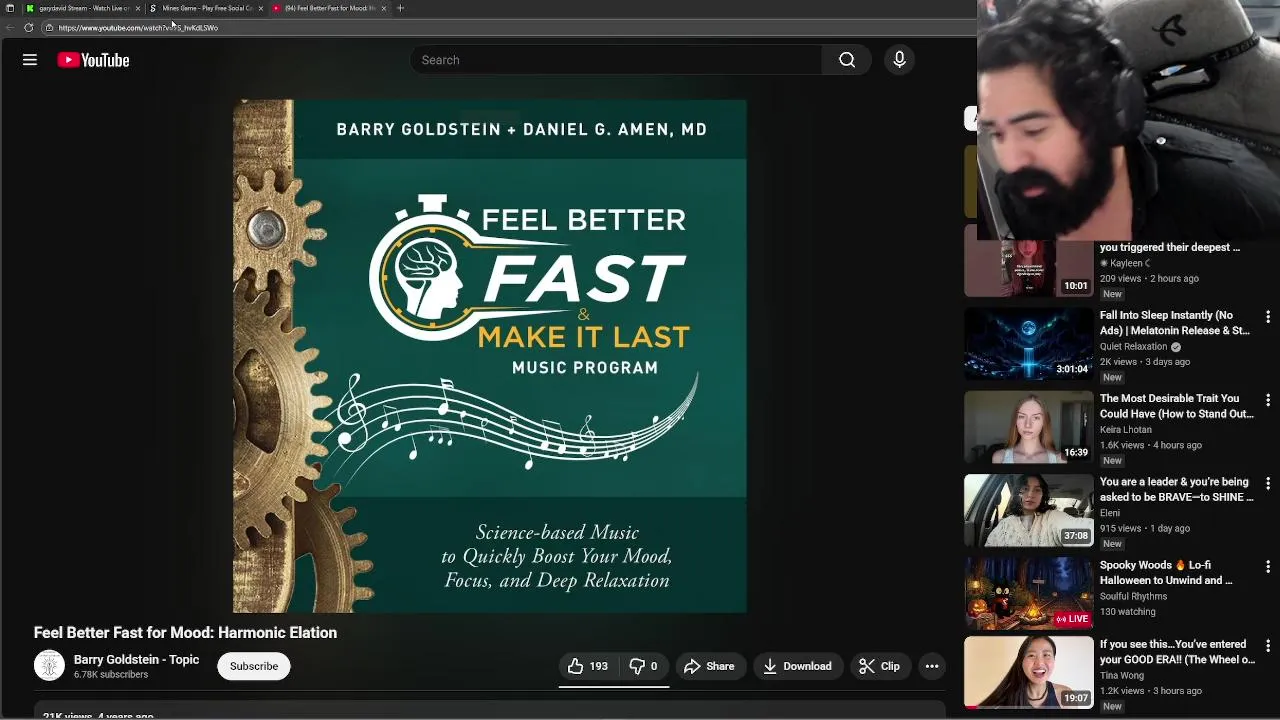Visit Tina Wong channel name
This screenshot has width=1280, height=720.
pyautogui.click(x=1121, y=676)
